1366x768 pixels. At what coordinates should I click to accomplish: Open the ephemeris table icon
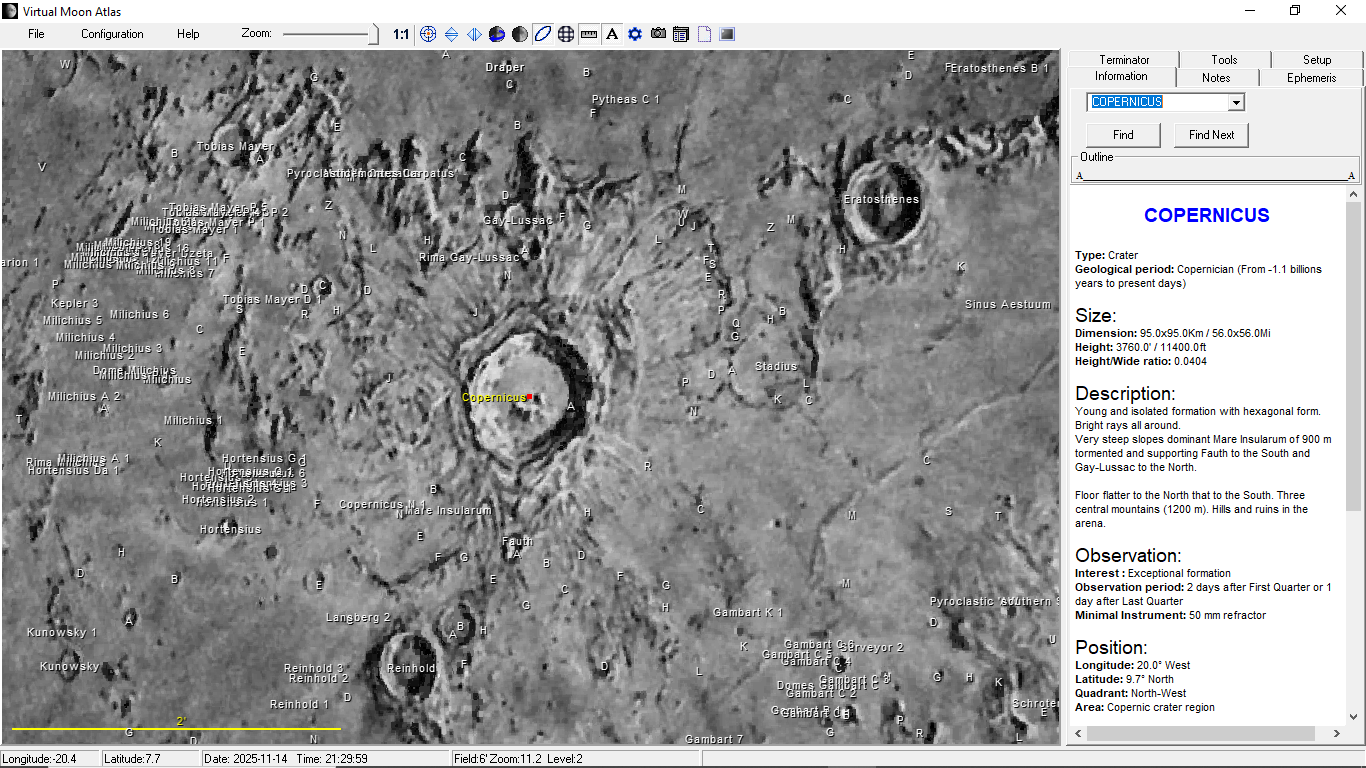point(680,33)
